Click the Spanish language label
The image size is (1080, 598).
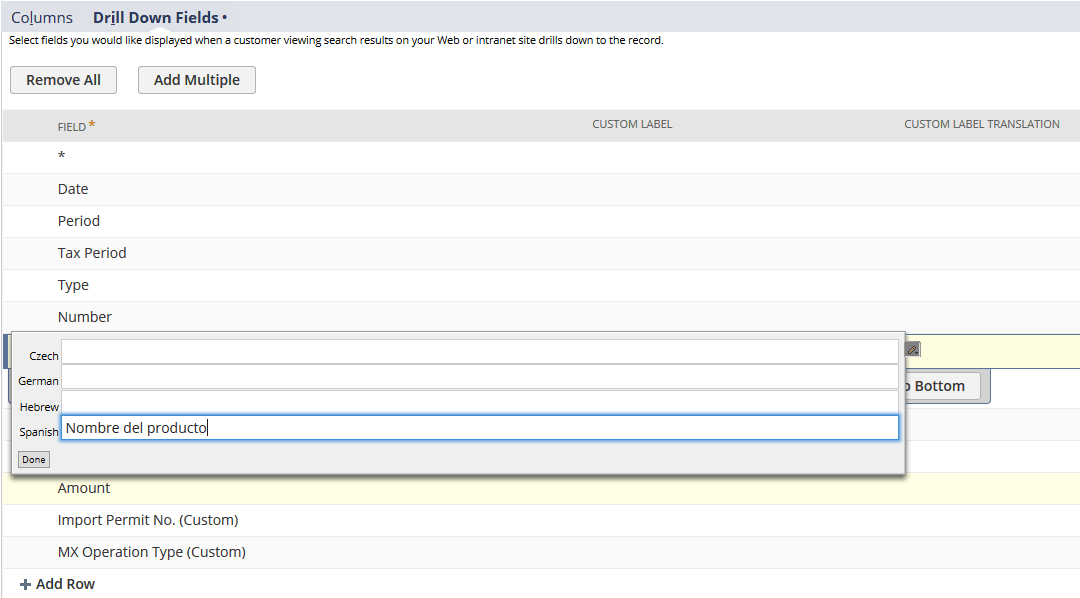39,432
